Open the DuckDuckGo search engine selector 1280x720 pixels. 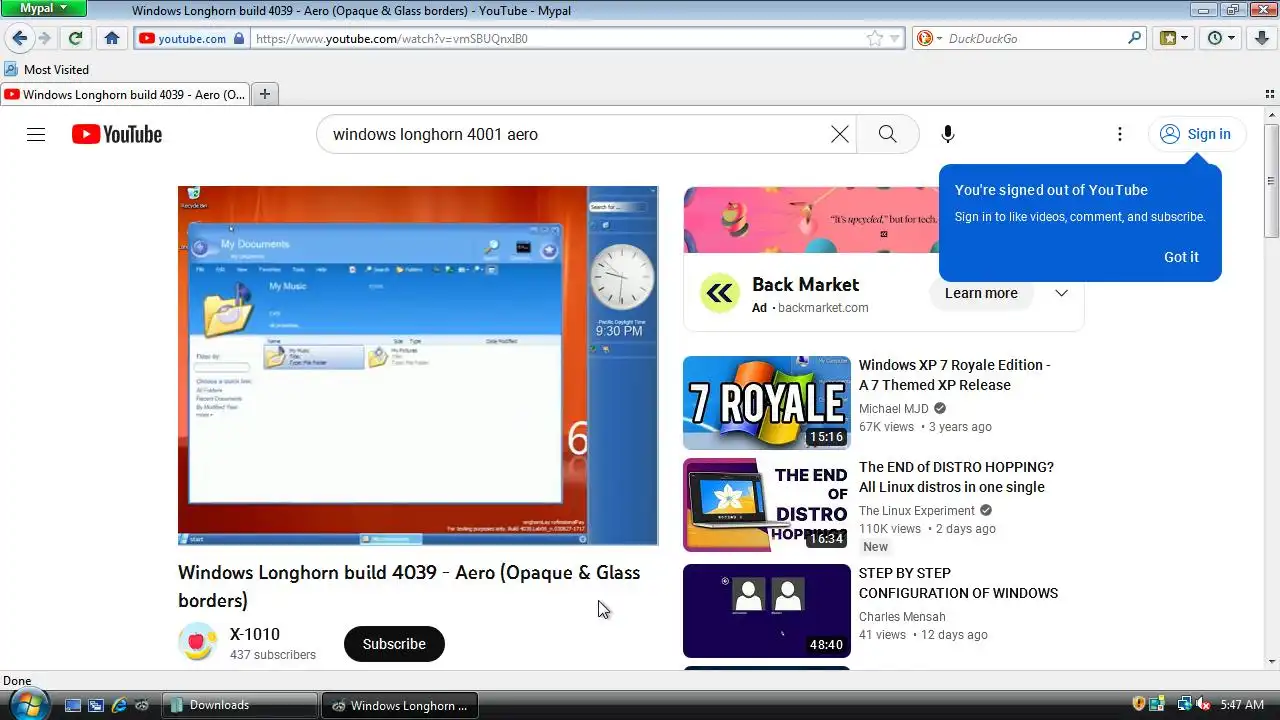coord(929,38)
